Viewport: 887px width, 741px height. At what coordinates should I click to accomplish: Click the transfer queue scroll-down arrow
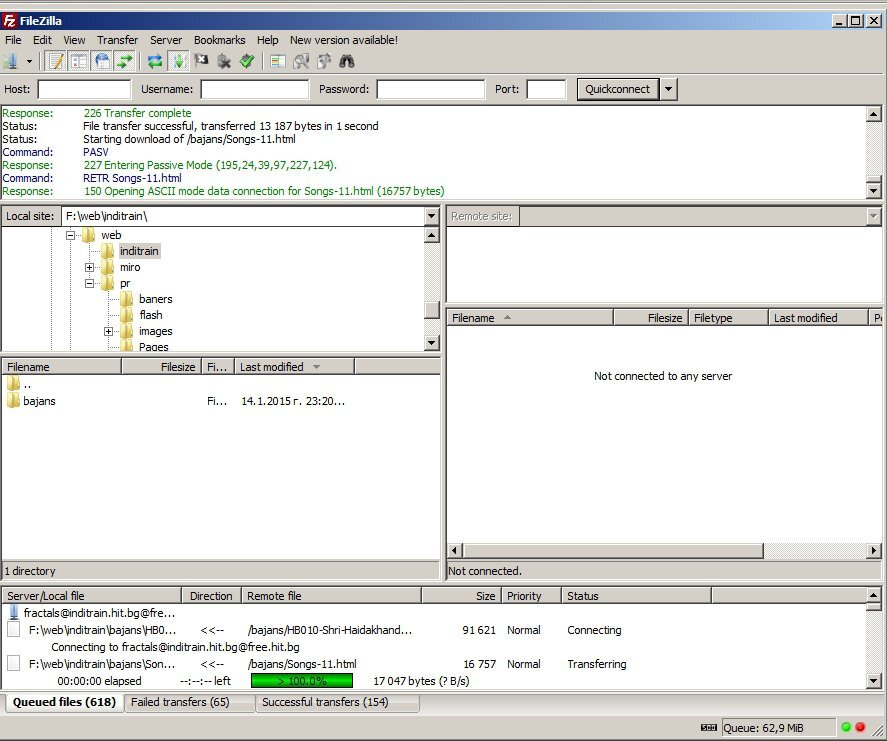[873, 681]
